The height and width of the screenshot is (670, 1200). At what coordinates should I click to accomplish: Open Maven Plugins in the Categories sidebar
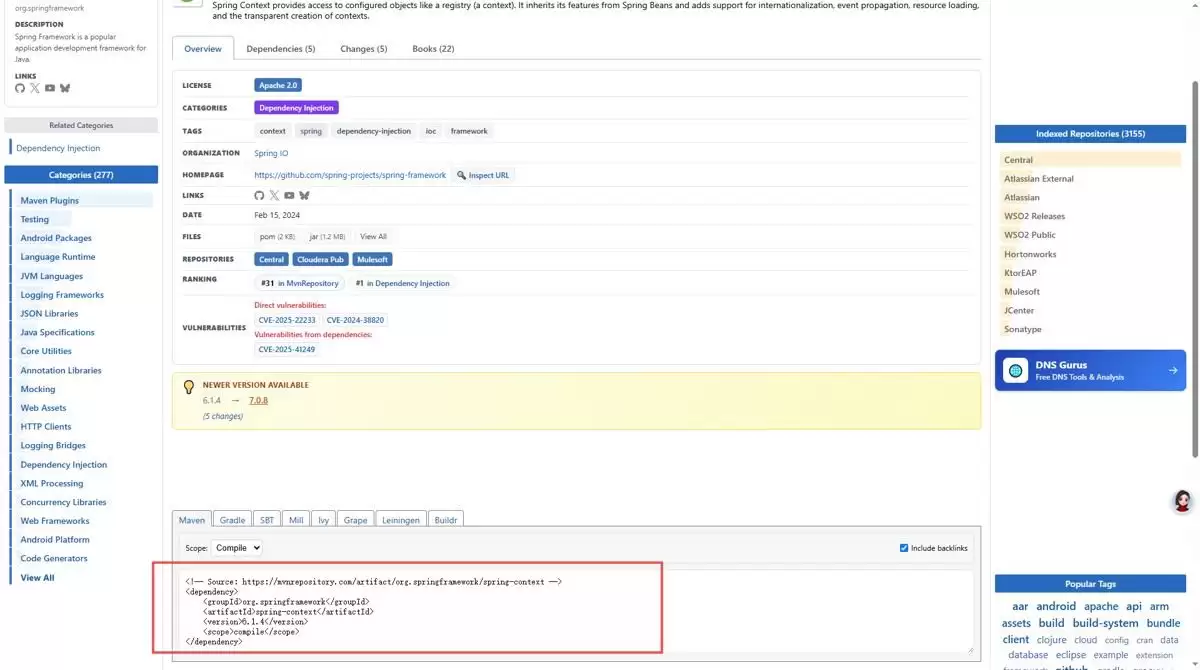click(x=50, y=201)
